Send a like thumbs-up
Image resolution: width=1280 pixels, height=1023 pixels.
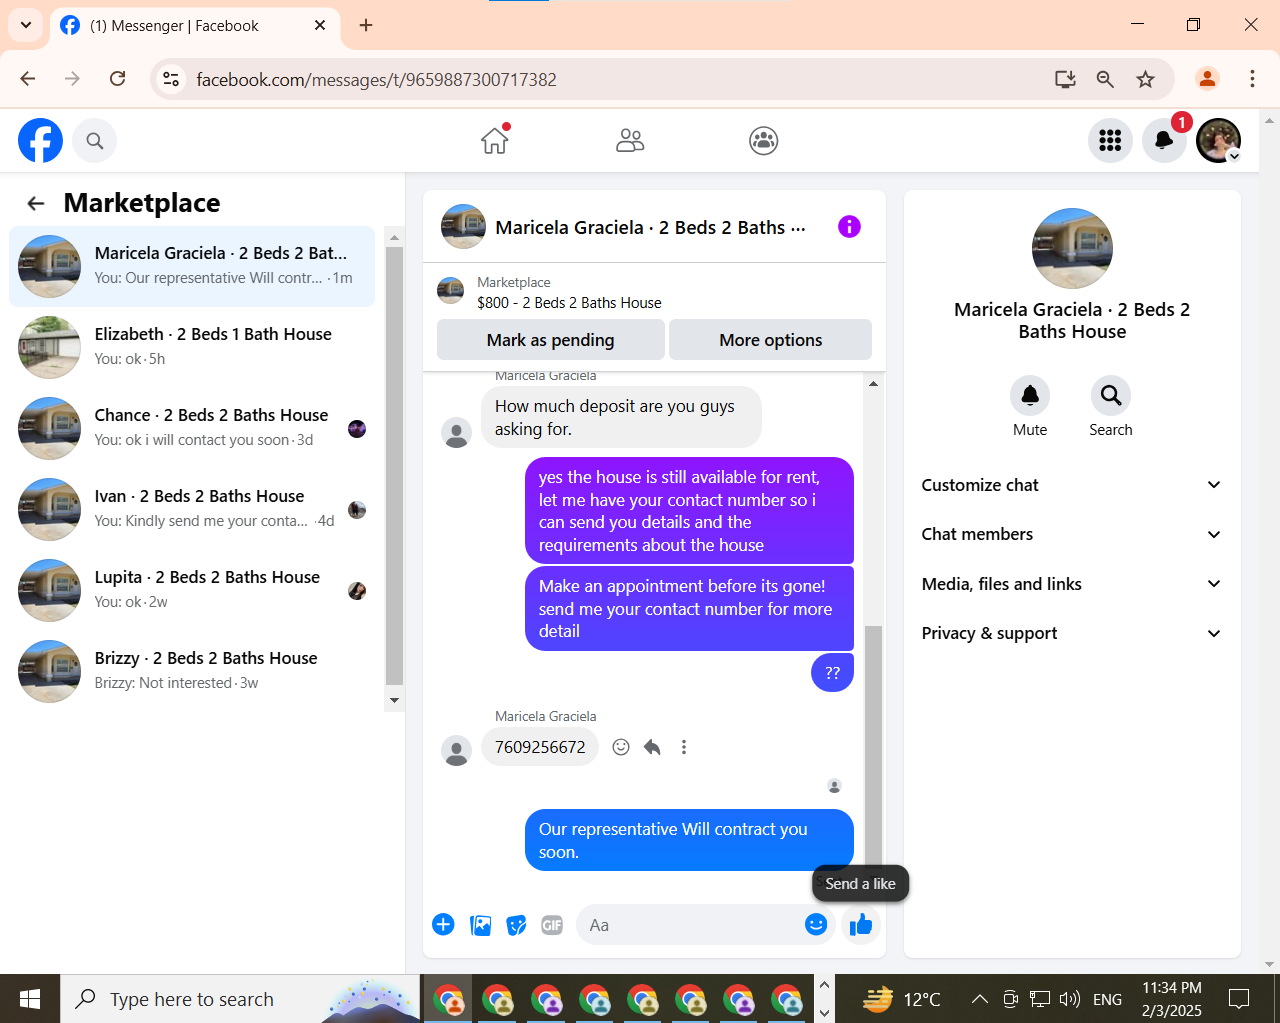point(861,925)
